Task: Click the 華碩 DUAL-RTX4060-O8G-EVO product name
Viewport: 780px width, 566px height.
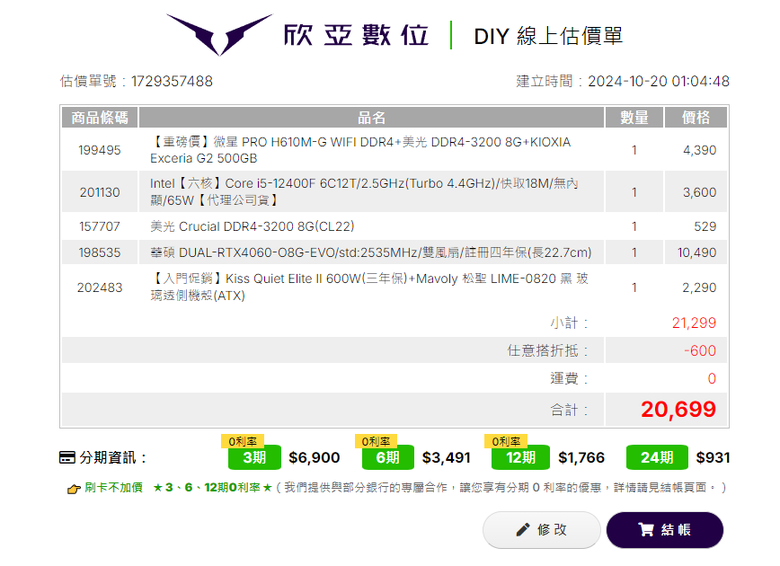Action: pos(371,253)
